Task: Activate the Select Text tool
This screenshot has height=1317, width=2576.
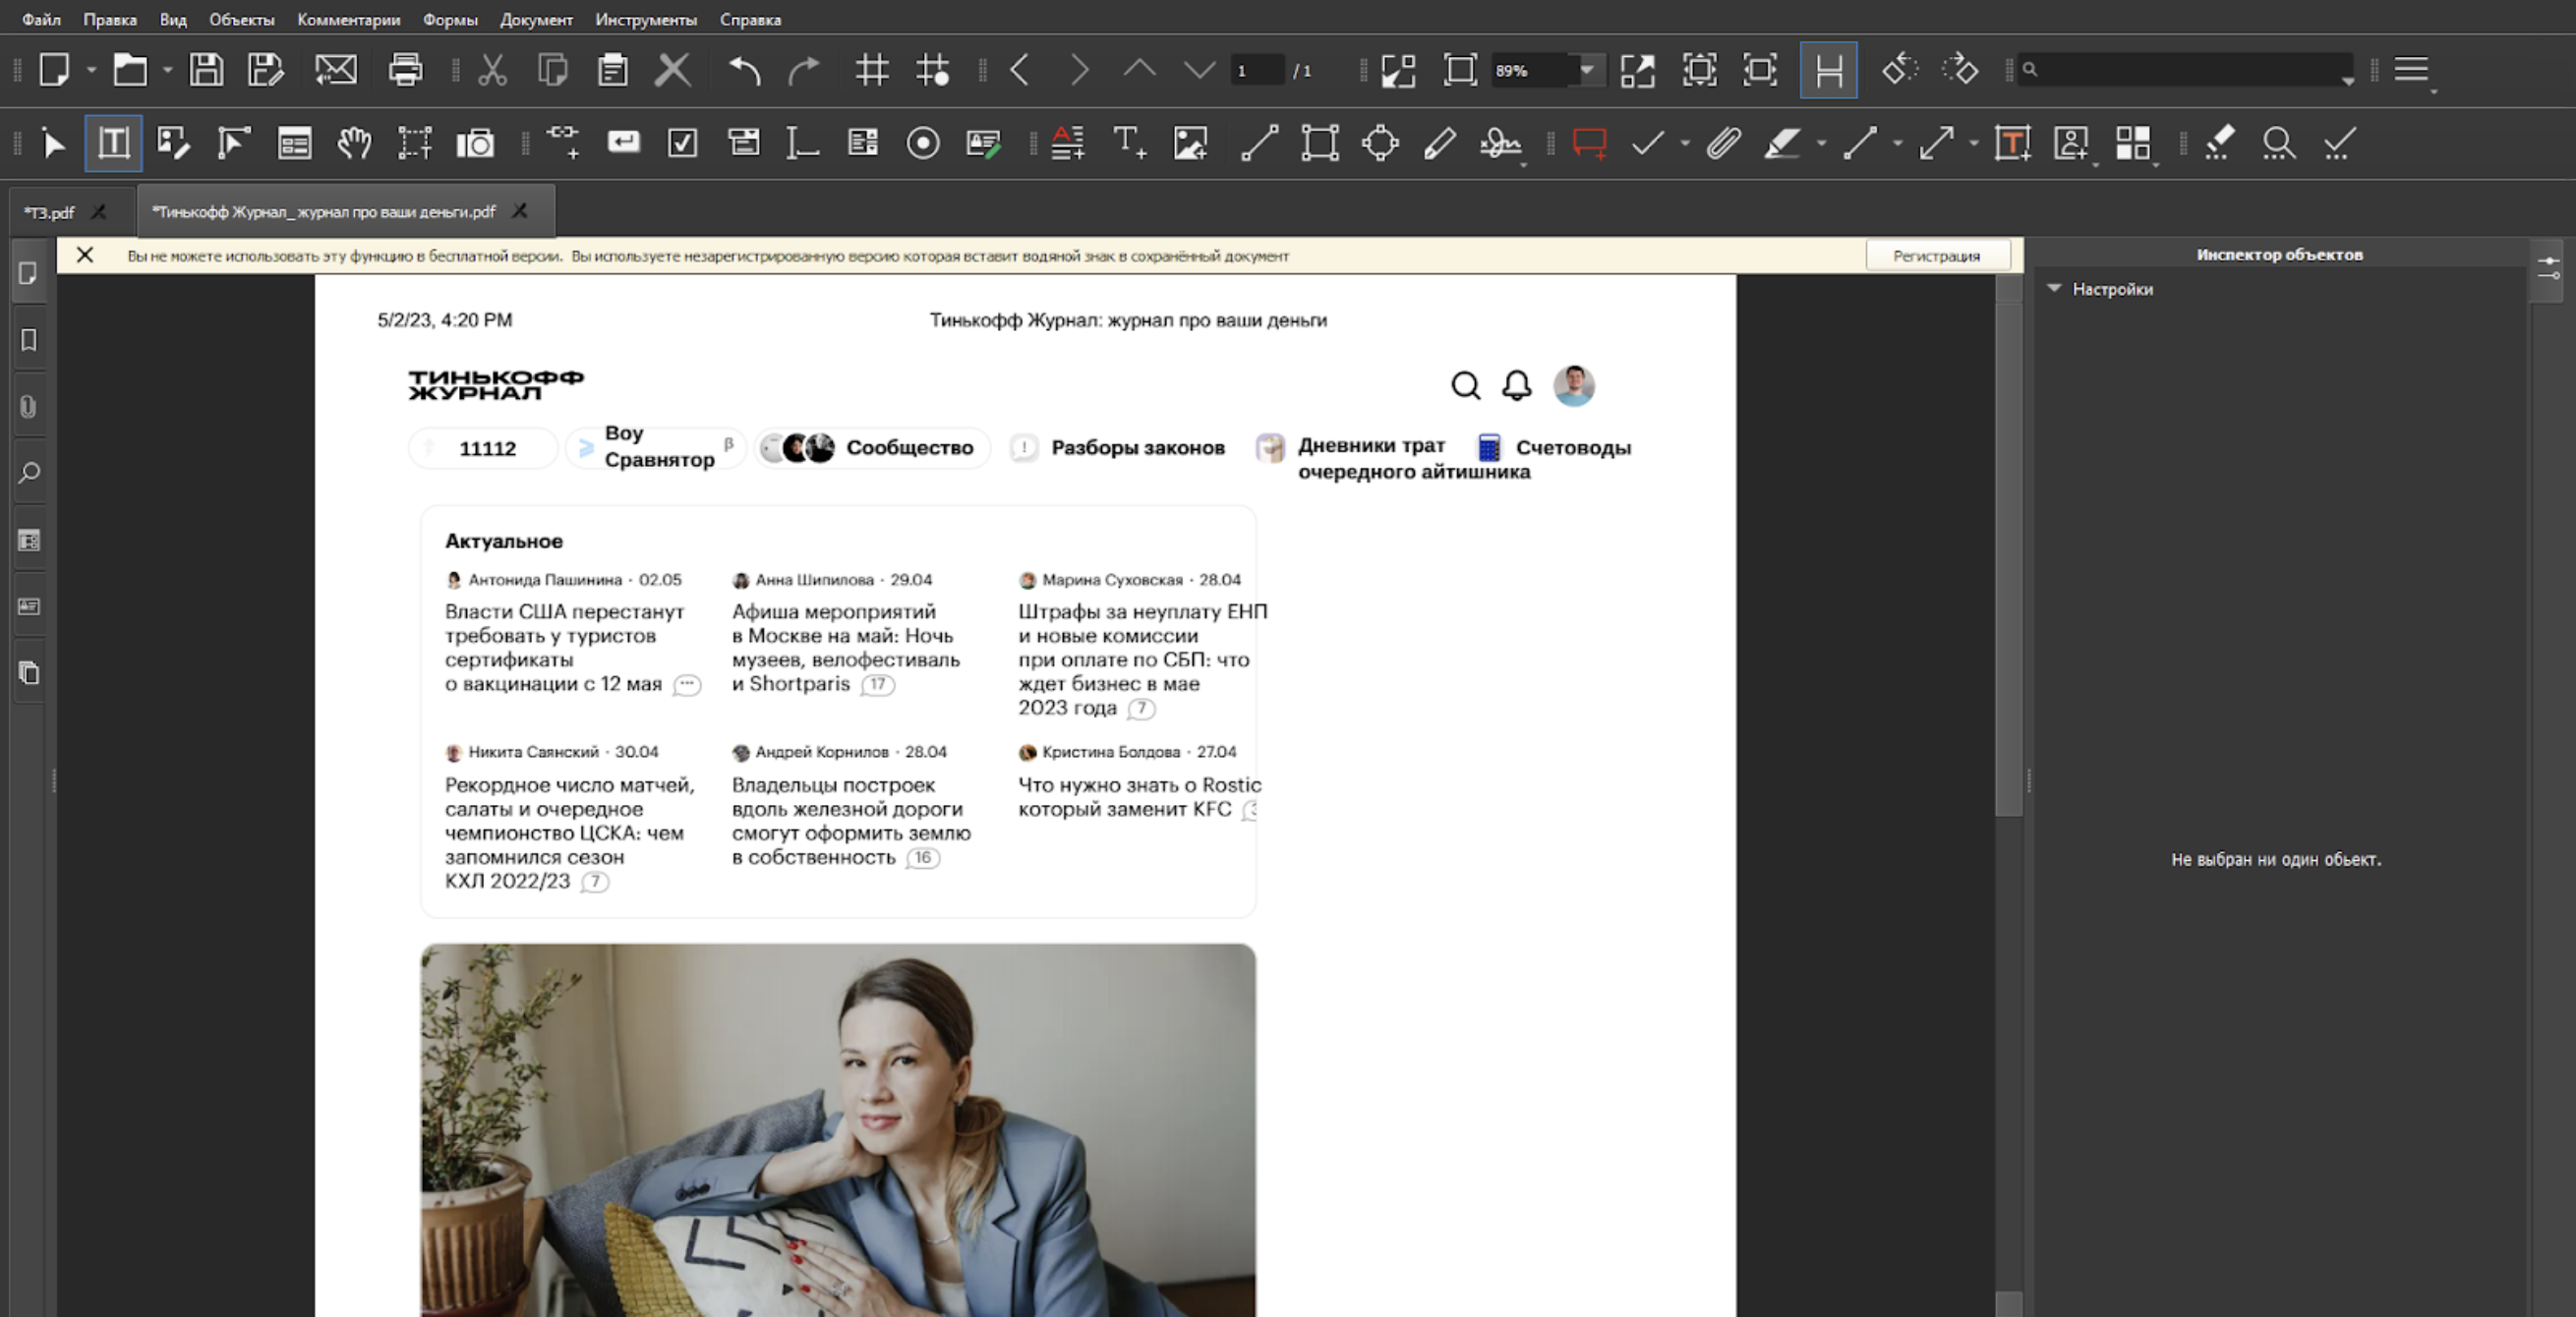Action: tap(414, 143)
